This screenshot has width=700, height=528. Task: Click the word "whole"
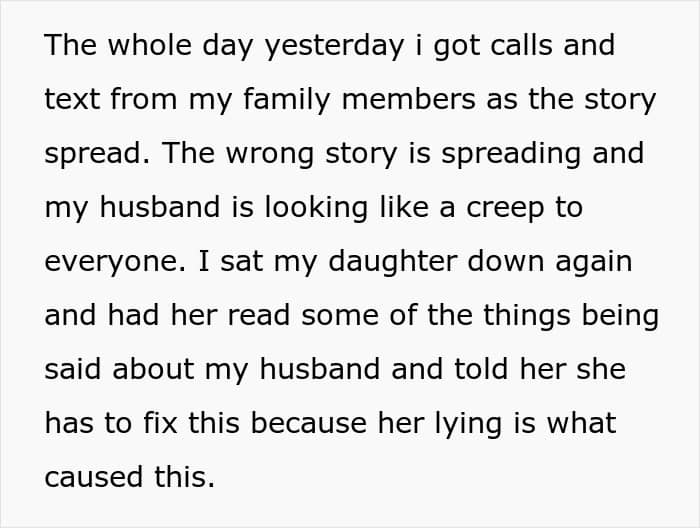(x=150, y=45)
